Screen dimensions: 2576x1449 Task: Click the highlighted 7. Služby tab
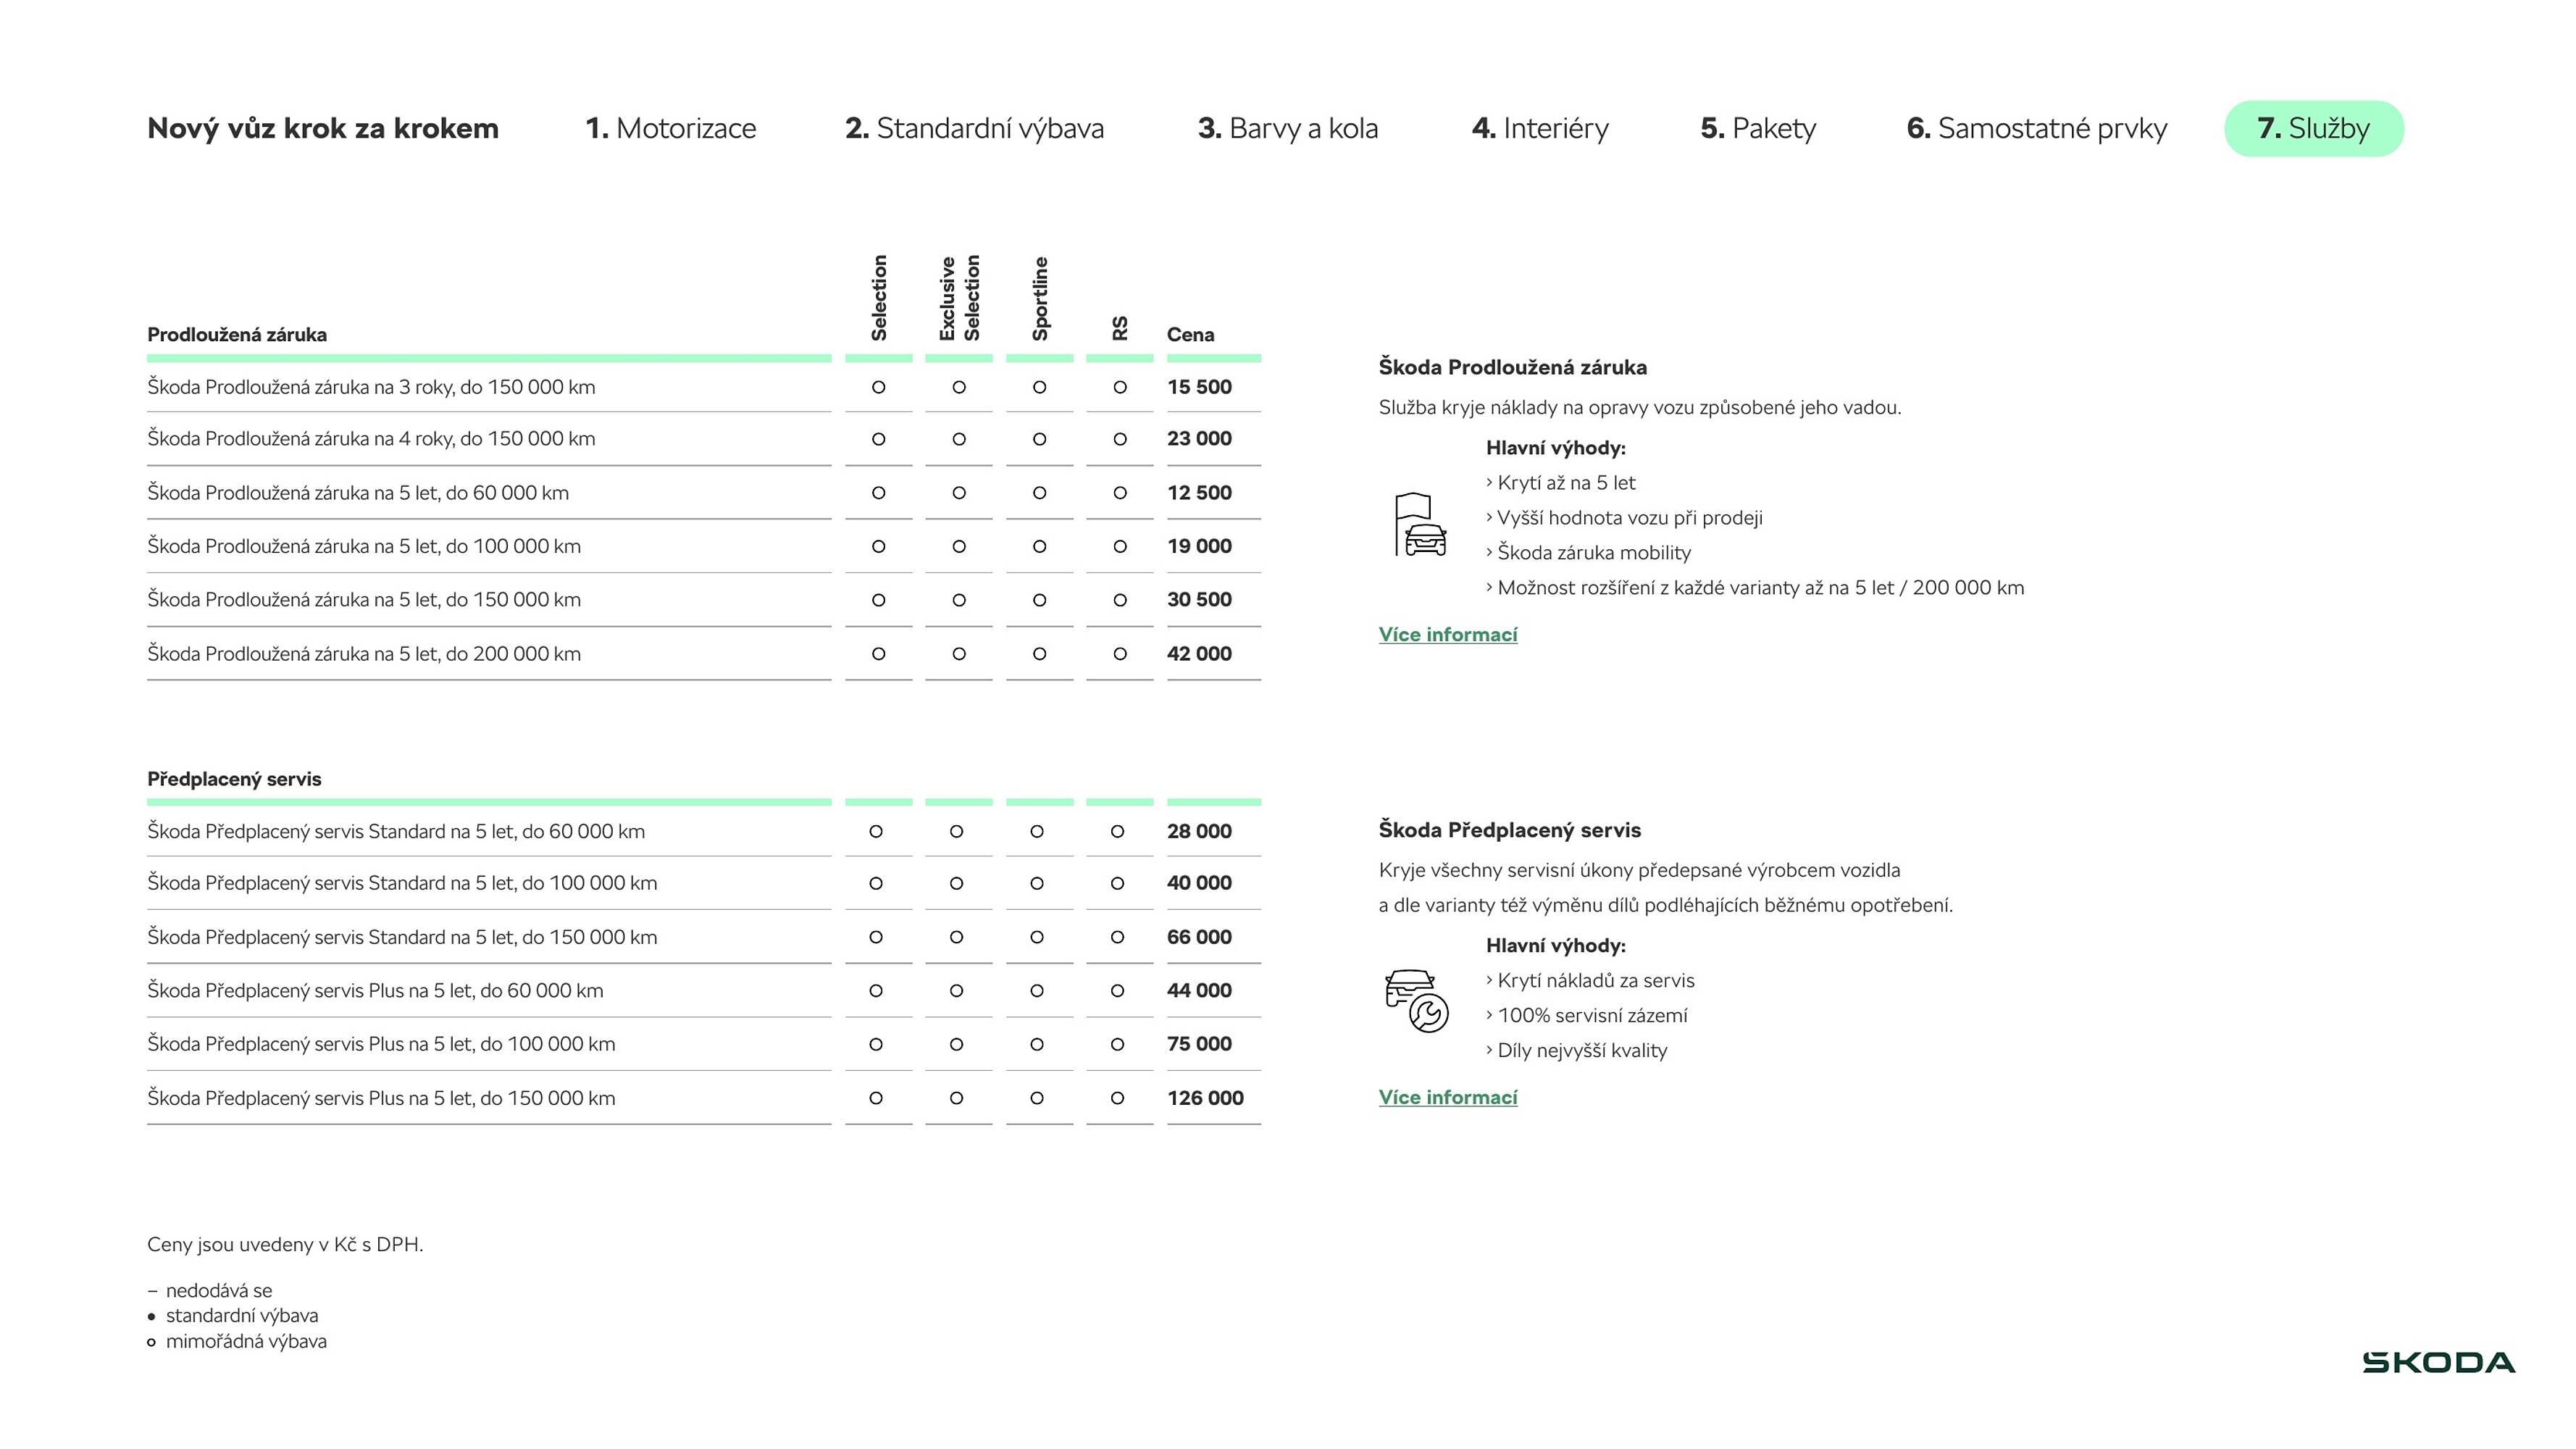[x=2313, y=128]
